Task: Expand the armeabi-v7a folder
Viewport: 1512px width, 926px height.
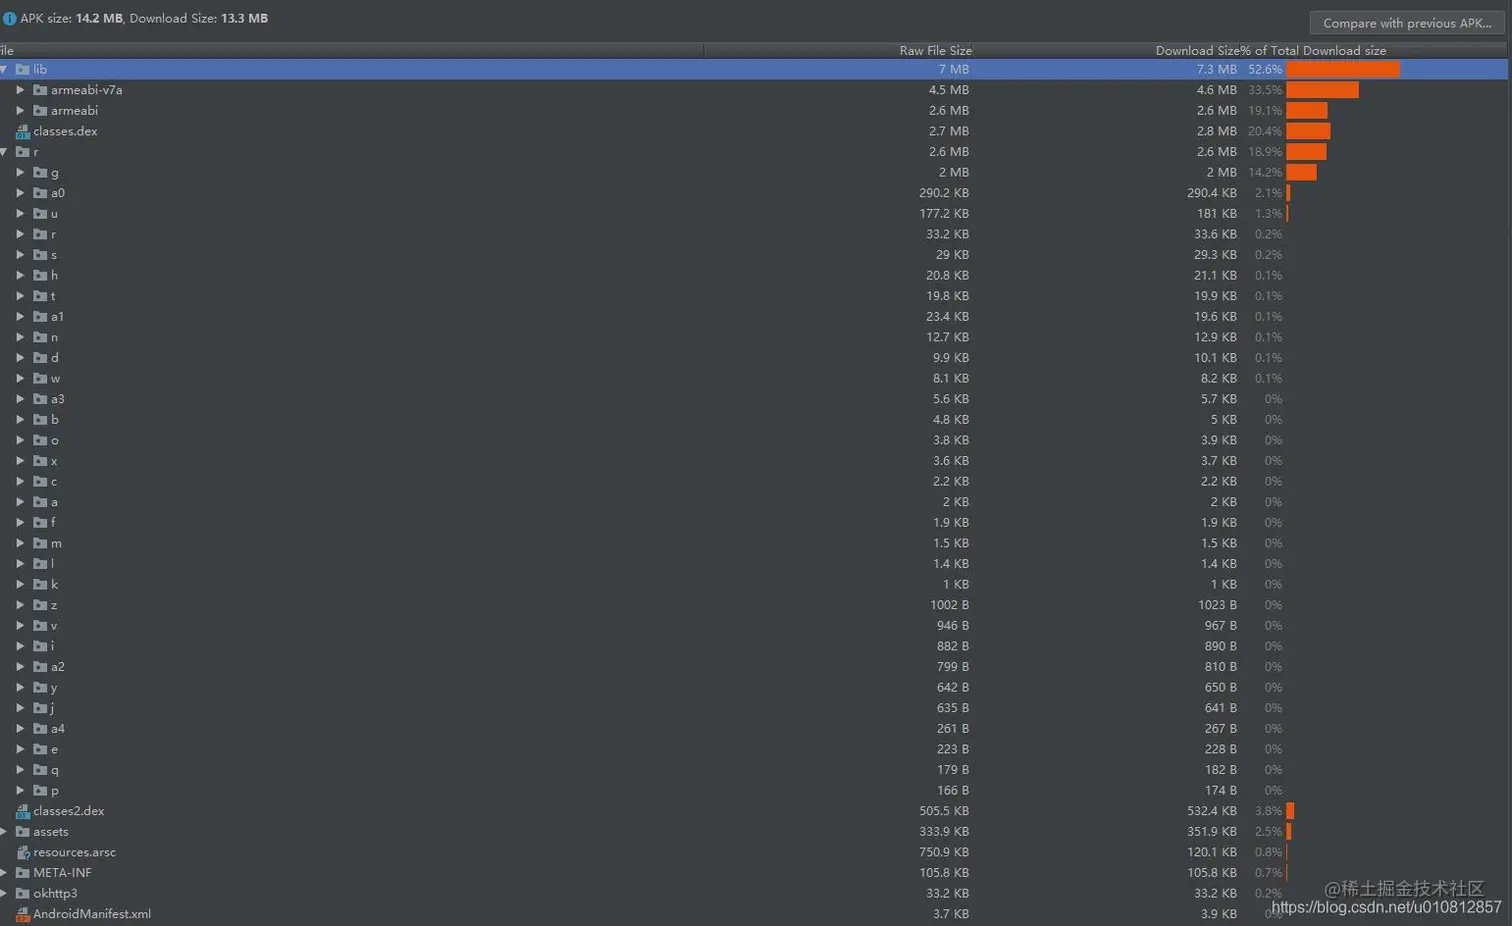Action: (x=20, y=90)
